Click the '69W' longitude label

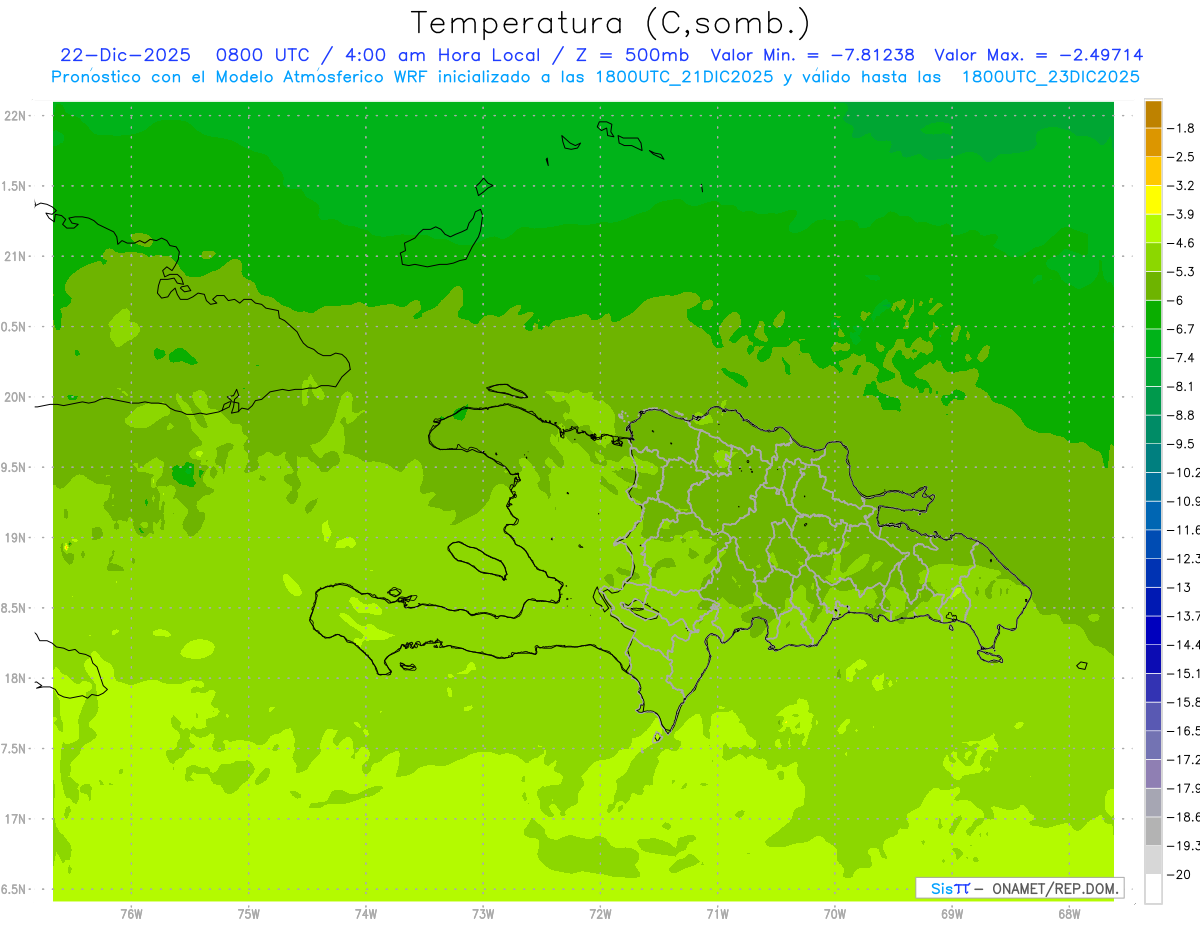point(952,914)
